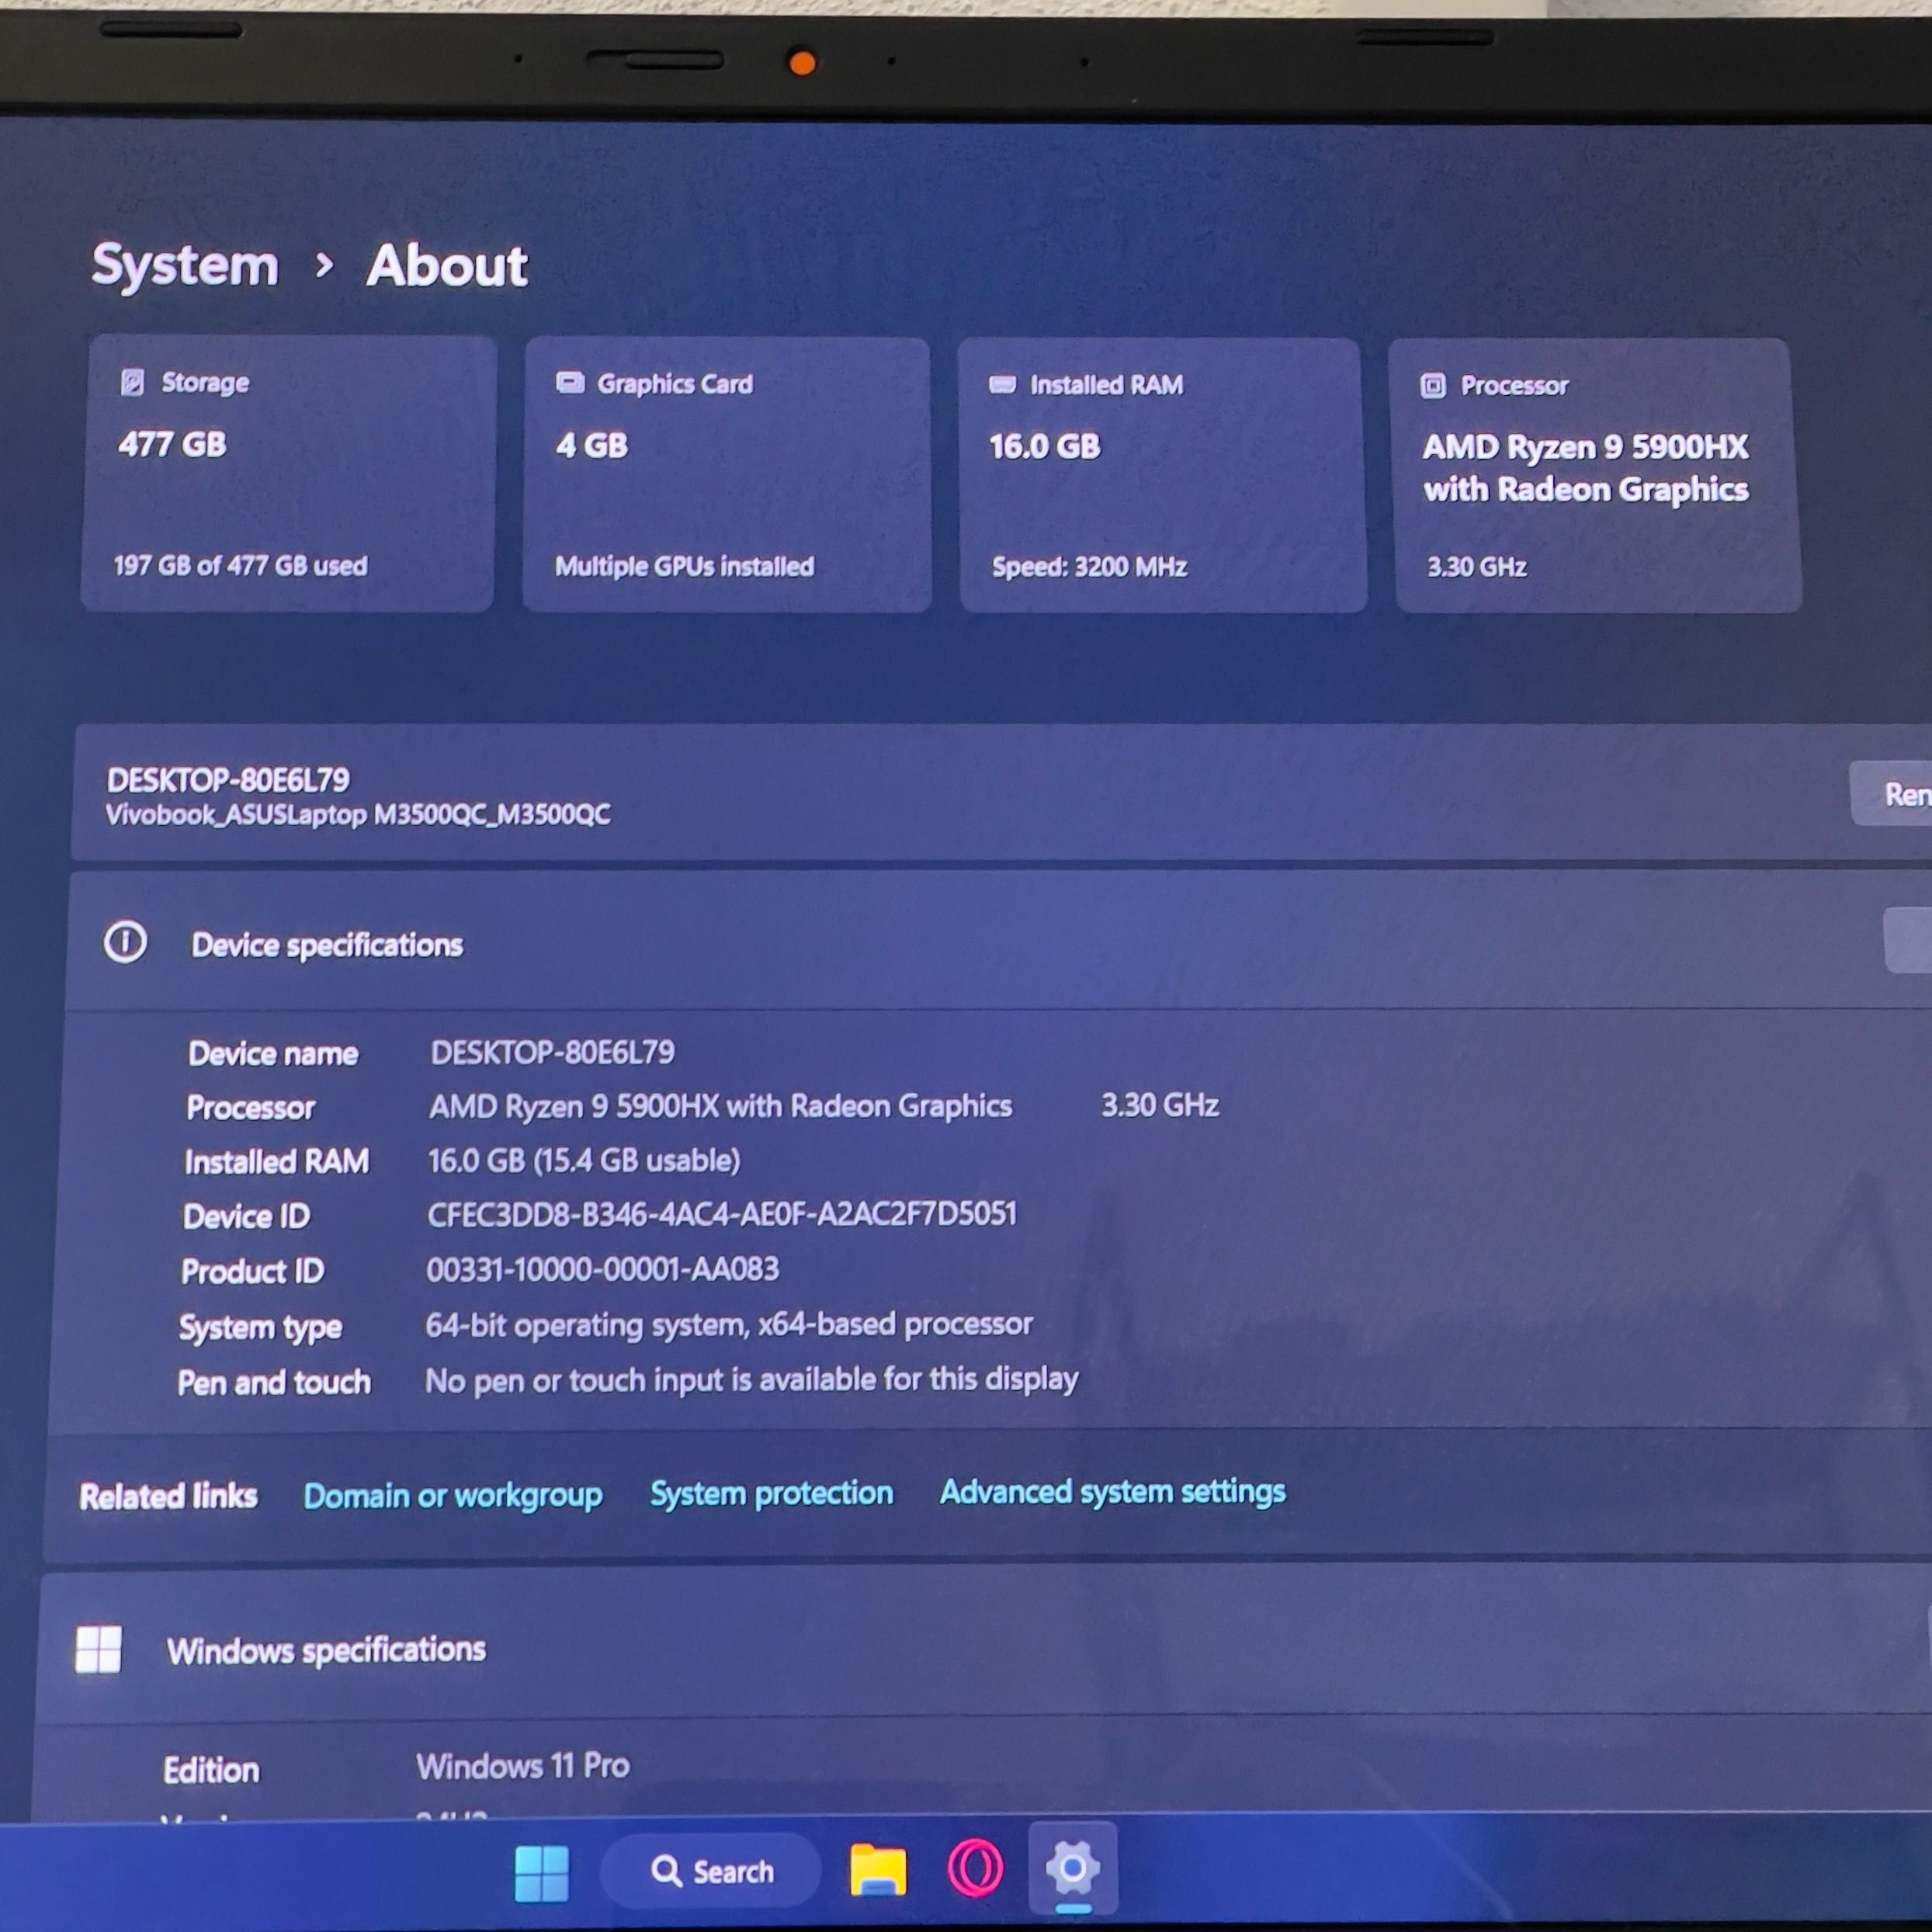Click the Copy button beside Device specifications
Image resolution: width=1932 pixels, height=1932 pixels.
pos(1909,940)
